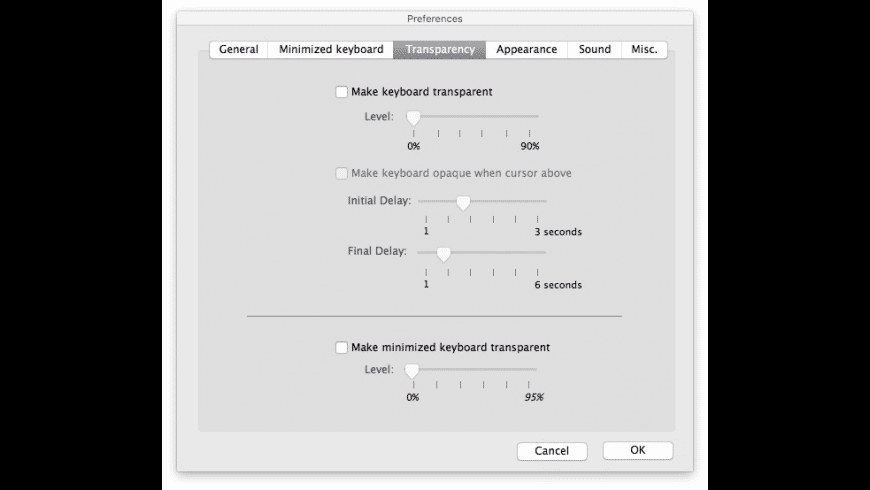Click the minimized keyboard Level slider thumb
The height and width of the screenshot is (490, 870).
411,371
